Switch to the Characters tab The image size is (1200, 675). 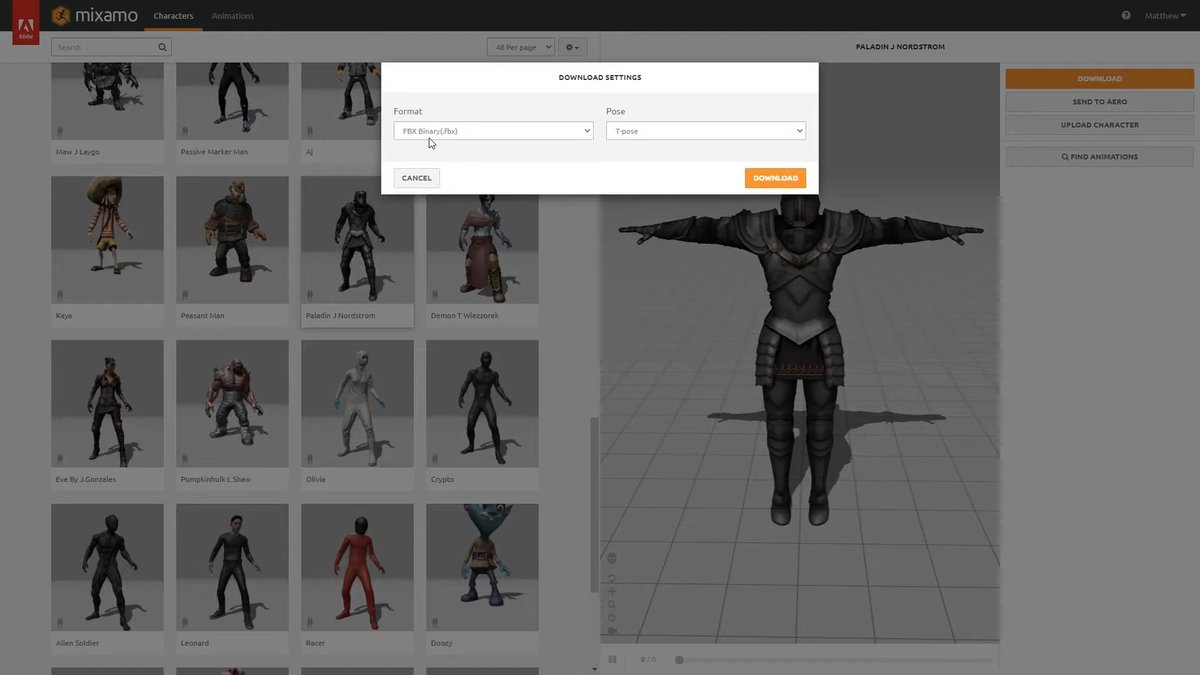(x=174, y=16)
